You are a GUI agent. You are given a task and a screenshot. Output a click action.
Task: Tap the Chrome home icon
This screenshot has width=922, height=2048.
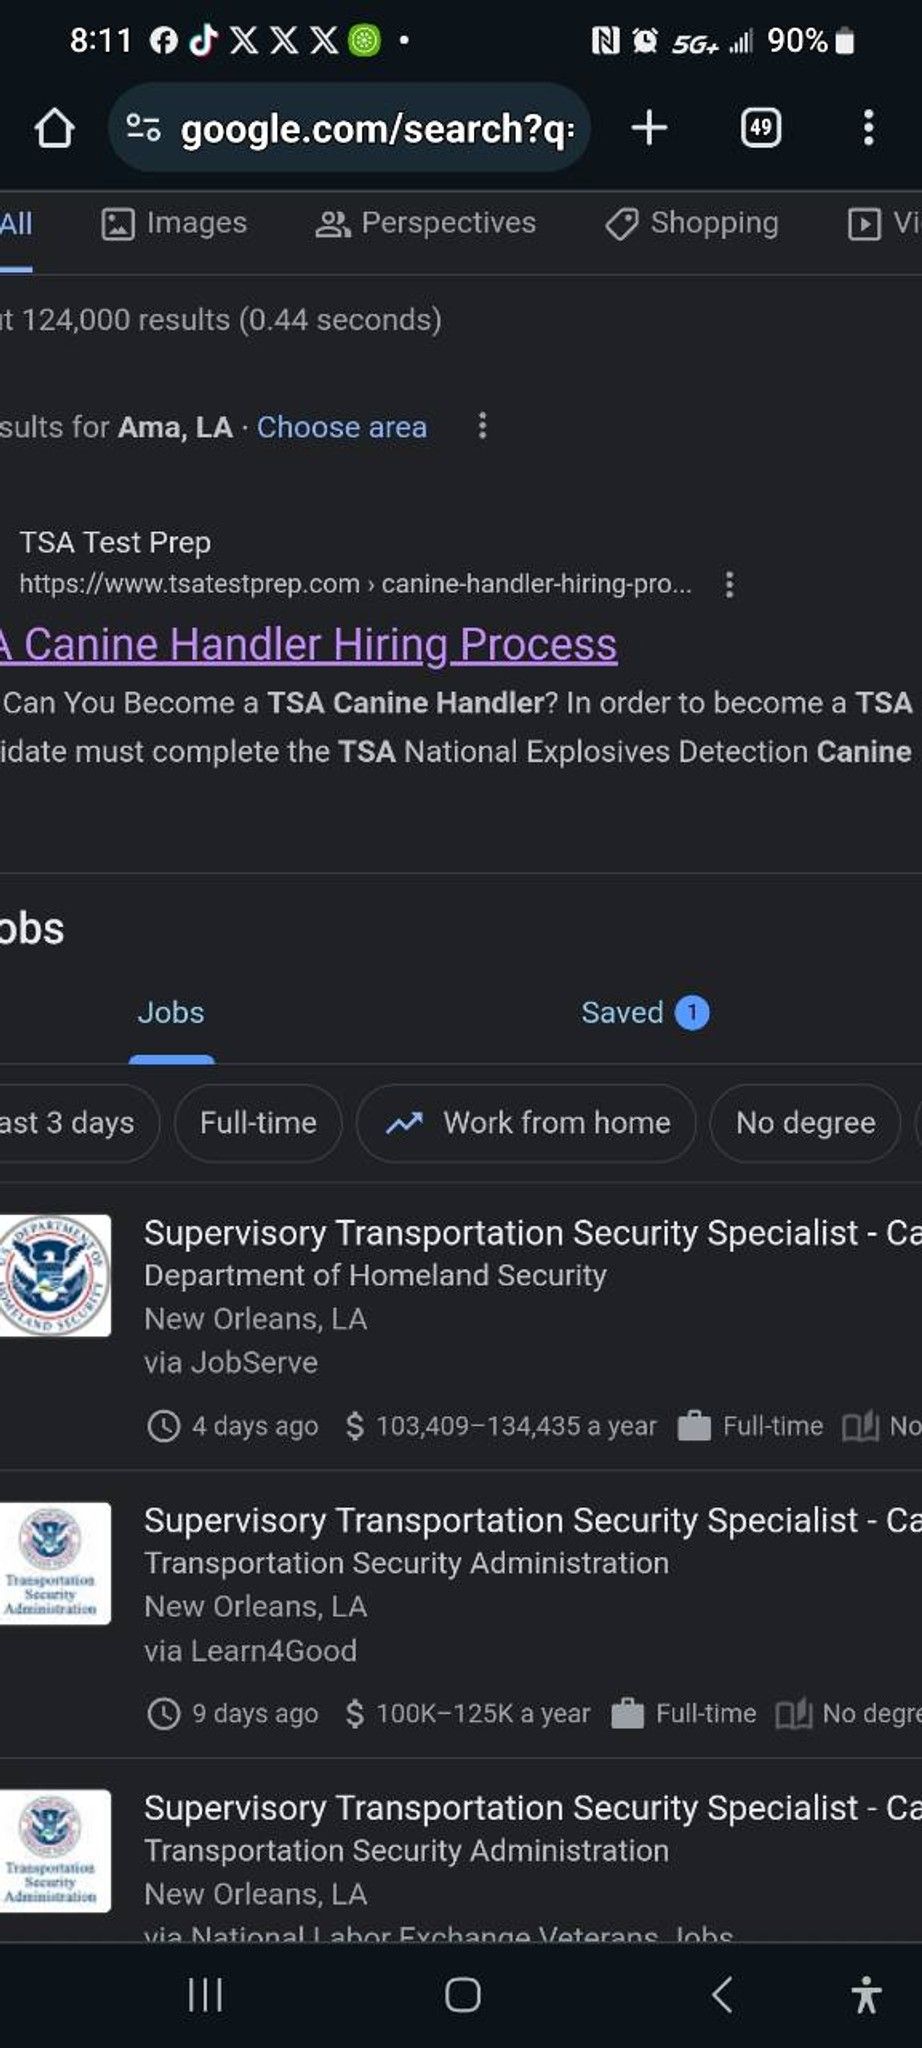pos(54,128)
